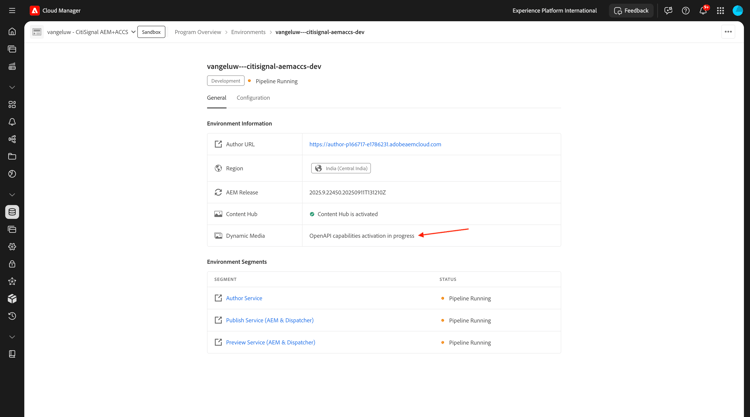Image resolution: width=750 pixels, height=417 pixels.
Task: Switch to the Configuration tab
Action: 253,98
